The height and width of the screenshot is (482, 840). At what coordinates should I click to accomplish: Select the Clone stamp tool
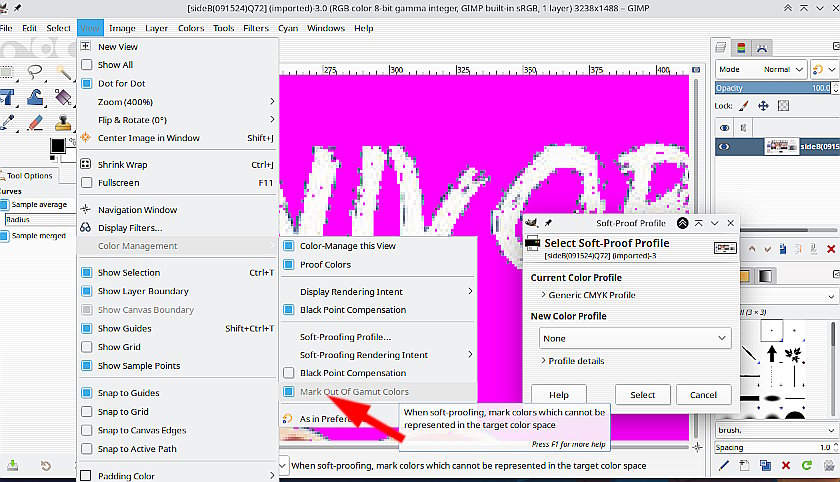click(x=63, y=123)
